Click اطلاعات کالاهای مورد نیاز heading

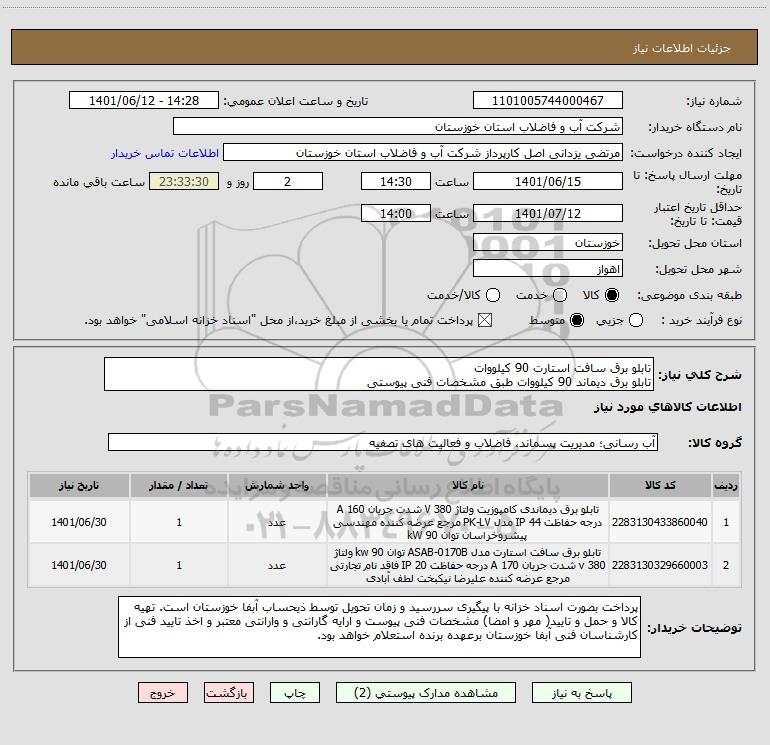point(667,407)
